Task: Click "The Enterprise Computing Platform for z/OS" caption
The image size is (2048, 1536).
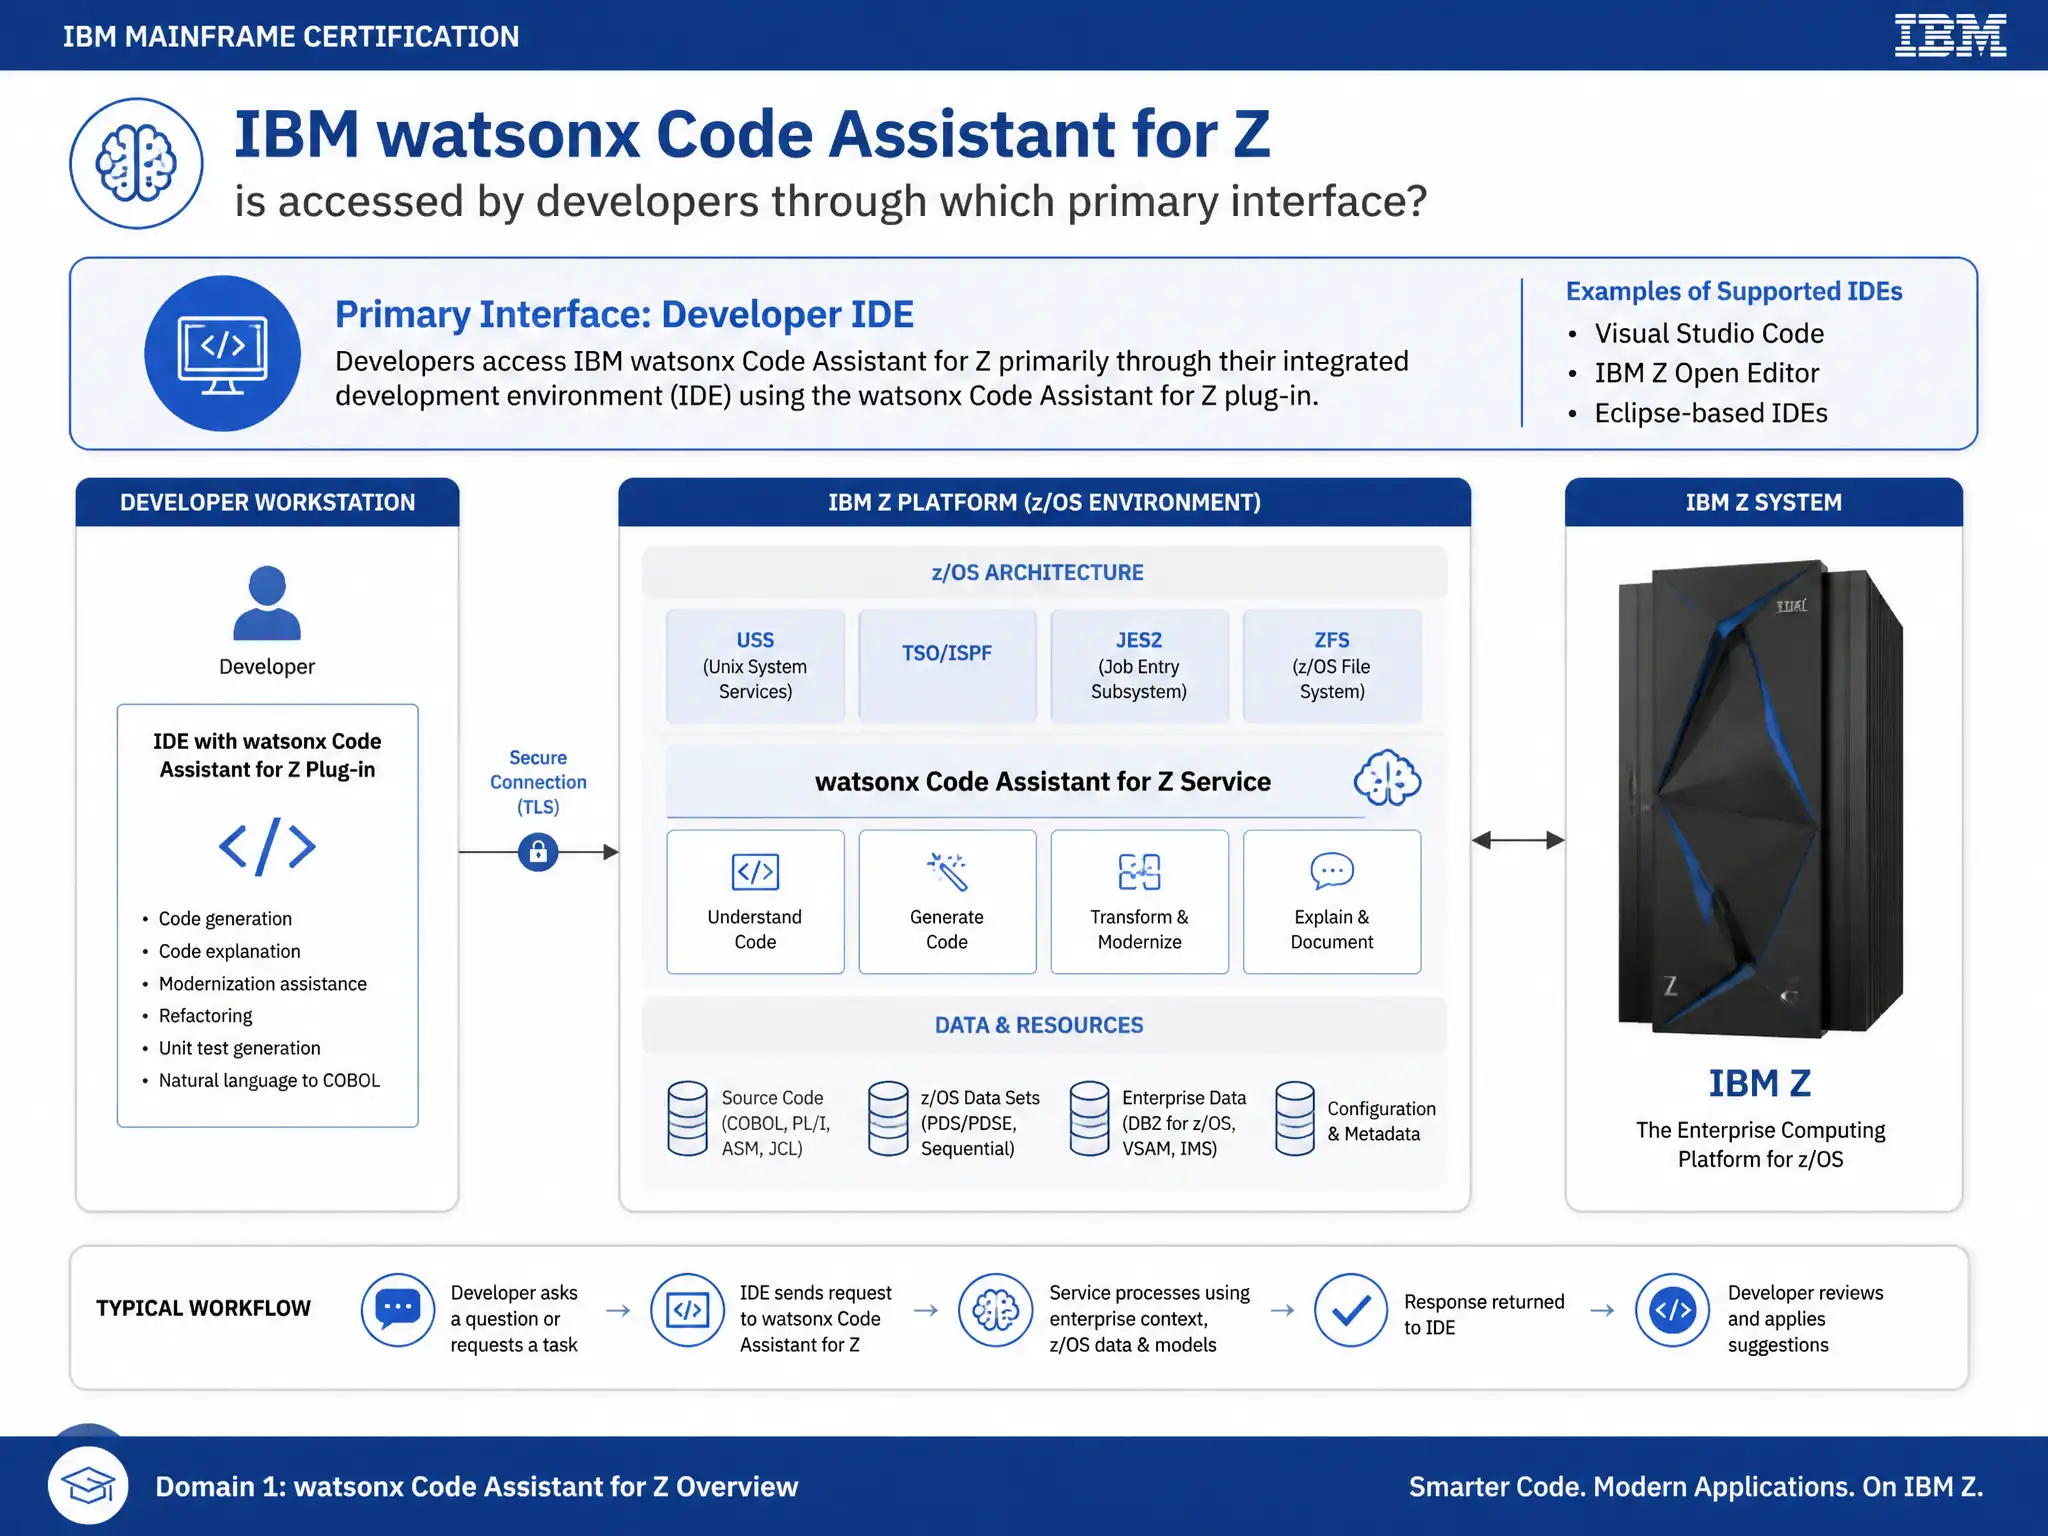Action: pyautogui.click(x=1760, y=1144)
